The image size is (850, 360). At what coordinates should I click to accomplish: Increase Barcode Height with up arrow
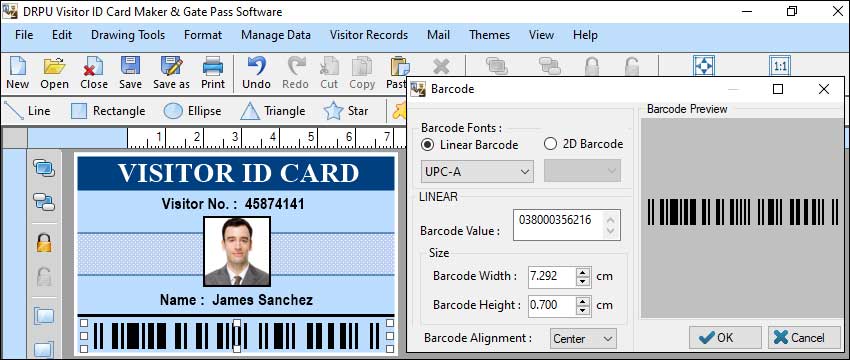pos(583,301)
